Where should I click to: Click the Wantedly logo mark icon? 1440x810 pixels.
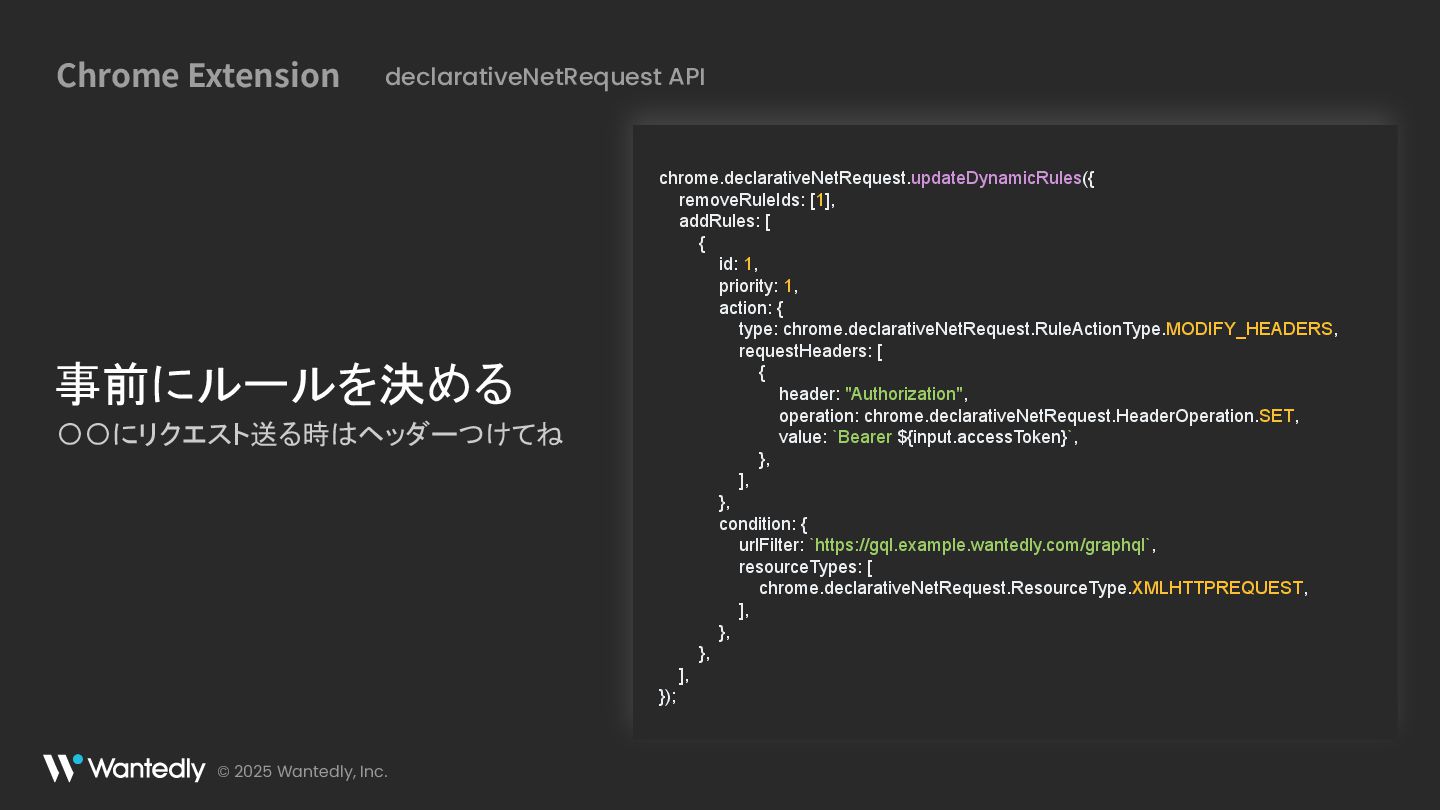point(62,768)
